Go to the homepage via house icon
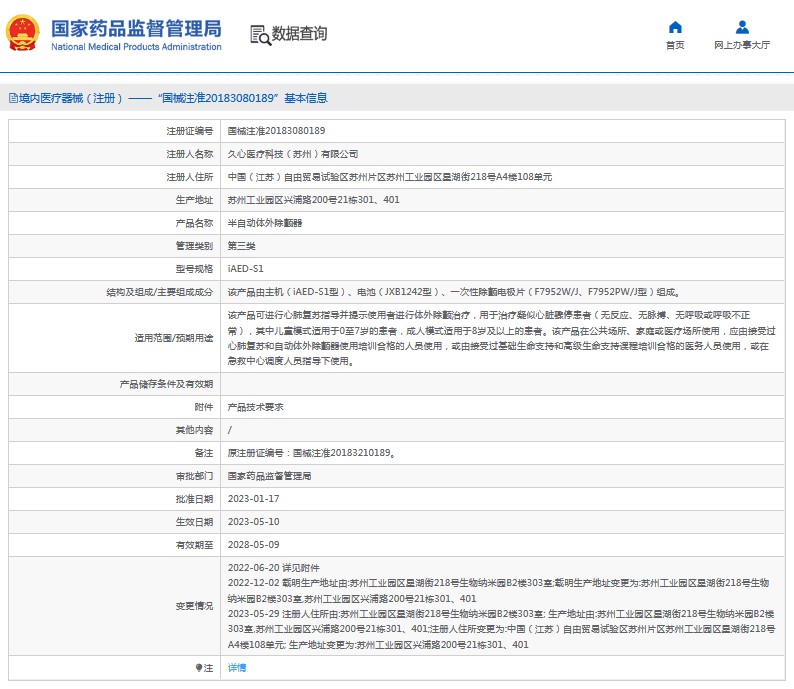 pyautogui.click(x=675, y=27)
